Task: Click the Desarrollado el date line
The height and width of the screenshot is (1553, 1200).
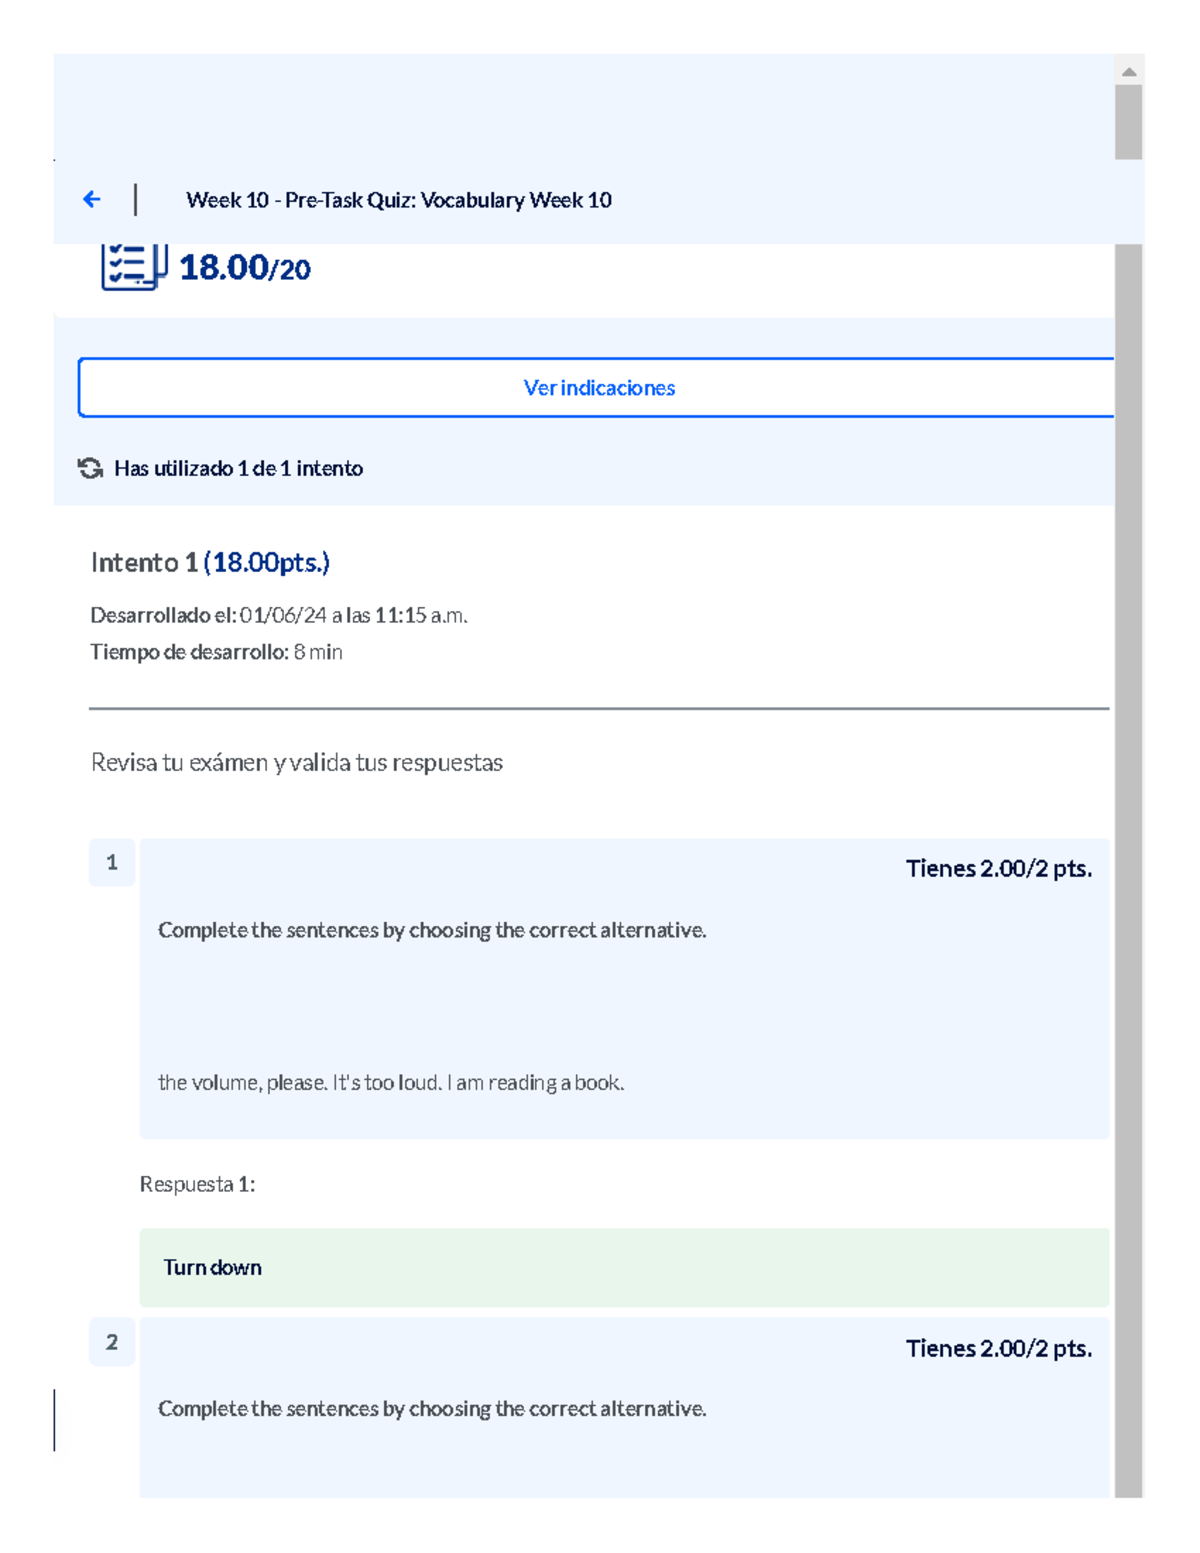Action: tap(279, 615)
